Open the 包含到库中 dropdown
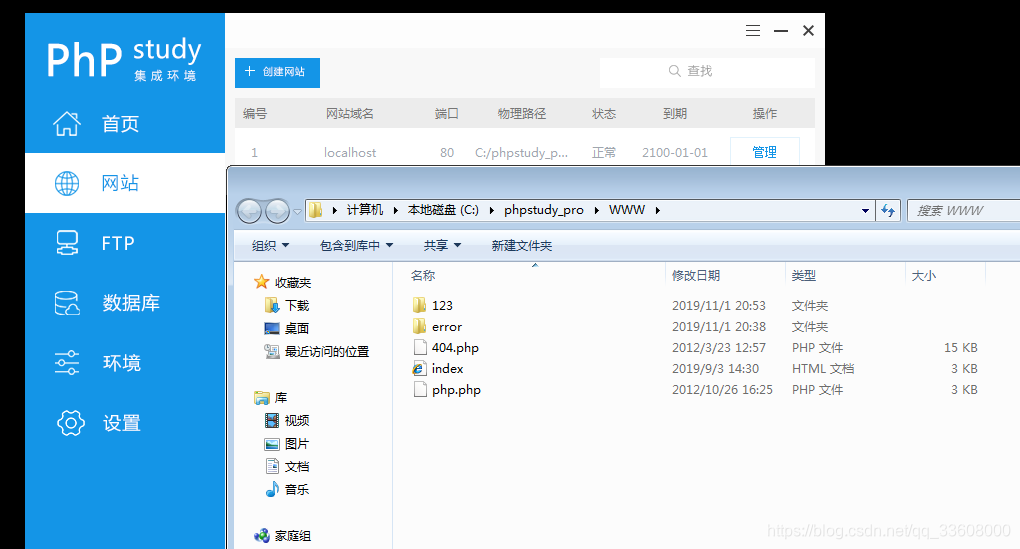 pyautogui.click(x=356, y=245)
